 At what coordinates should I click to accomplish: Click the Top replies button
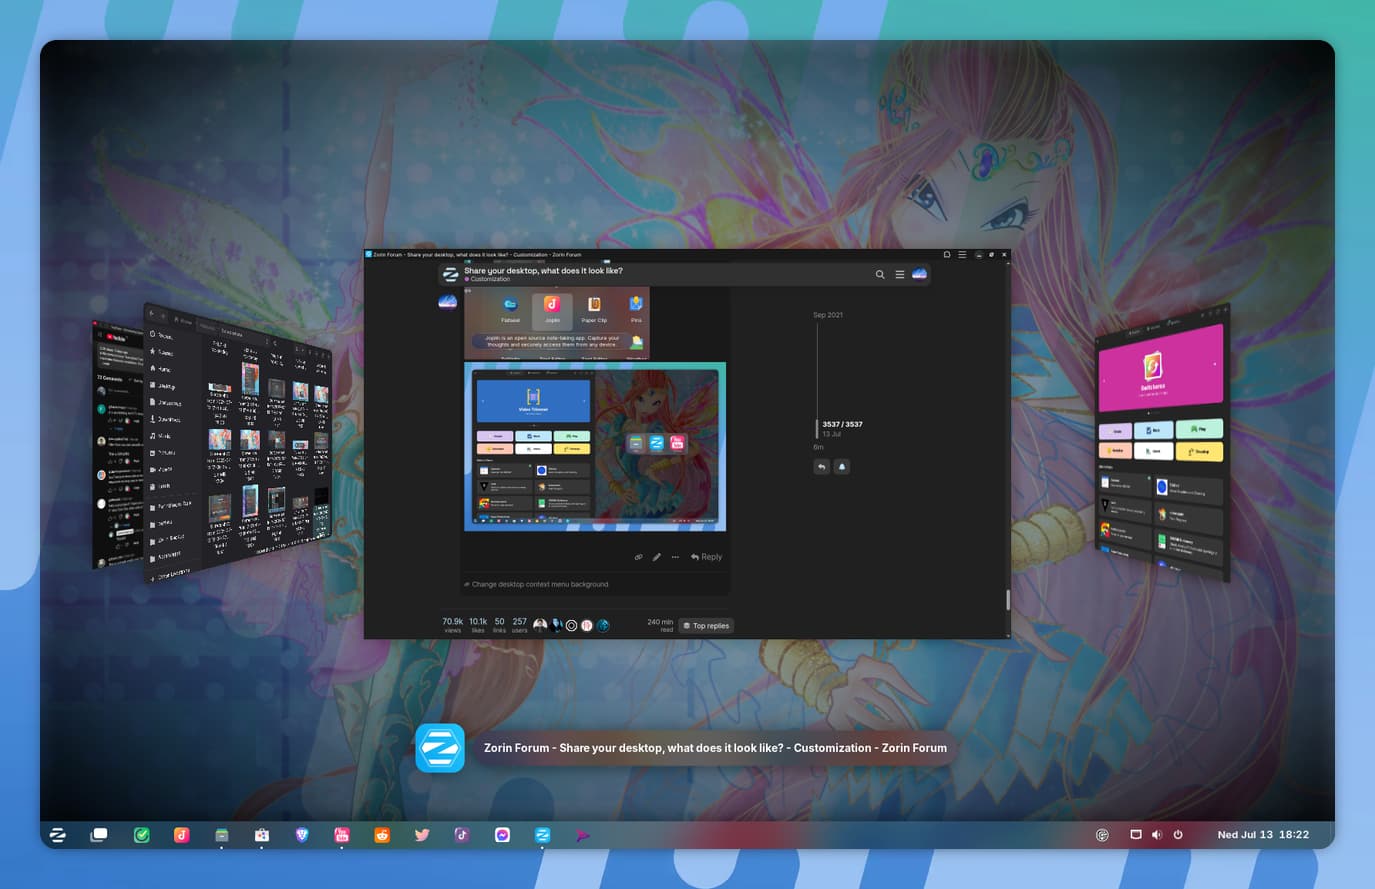[x=707, y=626]
